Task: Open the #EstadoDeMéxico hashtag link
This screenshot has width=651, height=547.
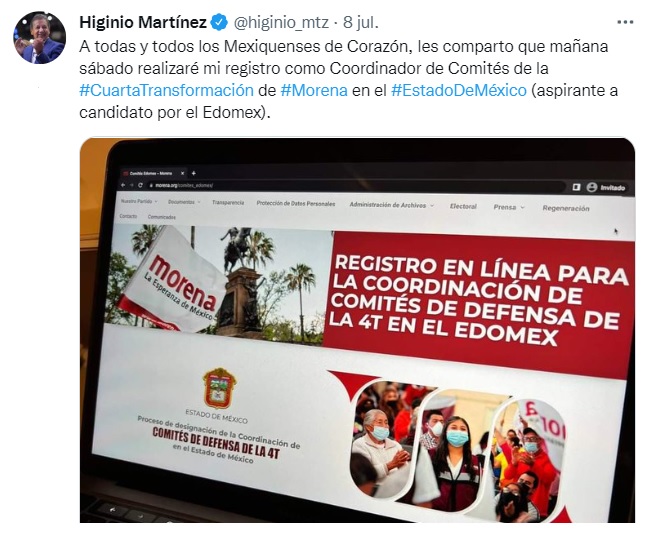Action: pos(459,90)
